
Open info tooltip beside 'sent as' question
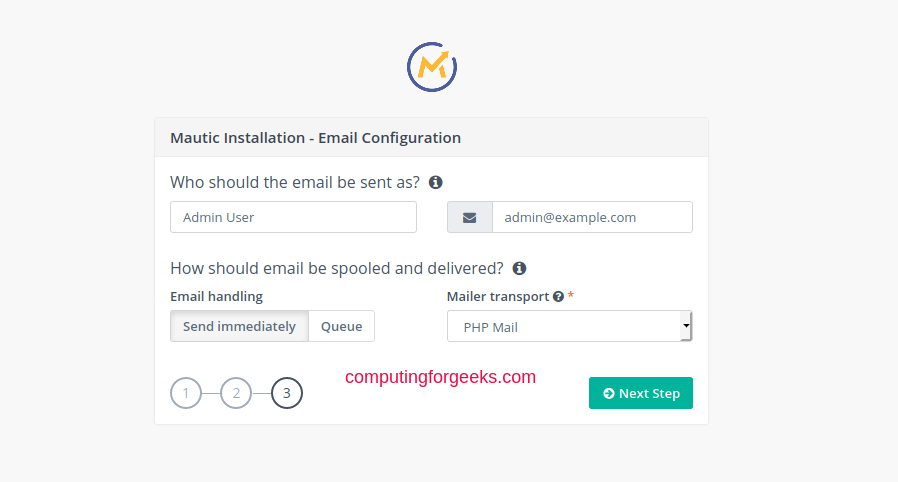tap(436, 182)
